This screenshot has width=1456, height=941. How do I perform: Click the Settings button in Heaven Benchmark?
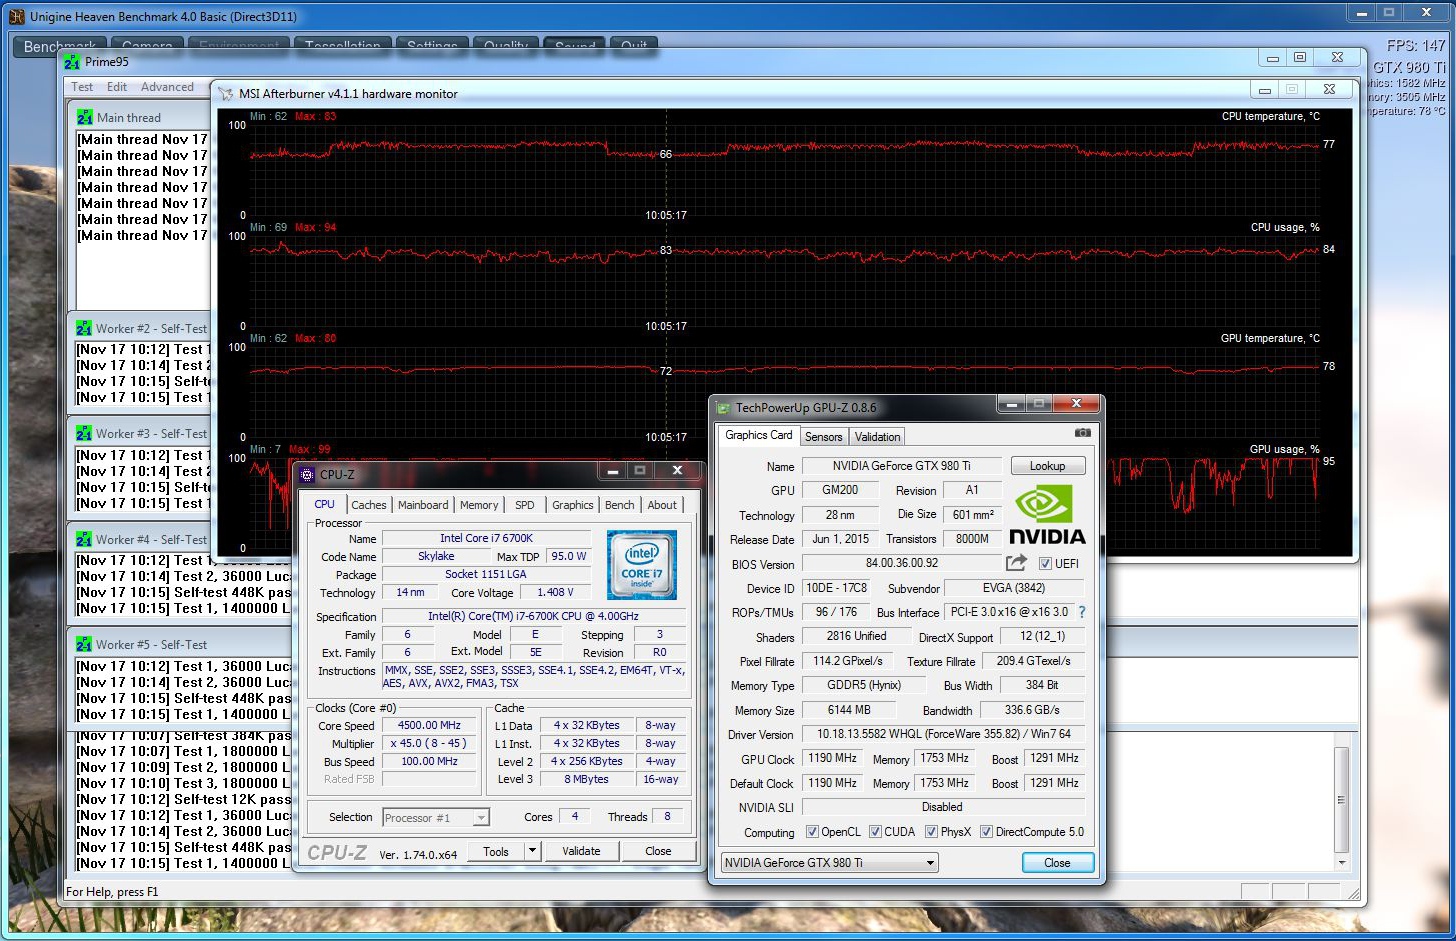pos(432,46)
